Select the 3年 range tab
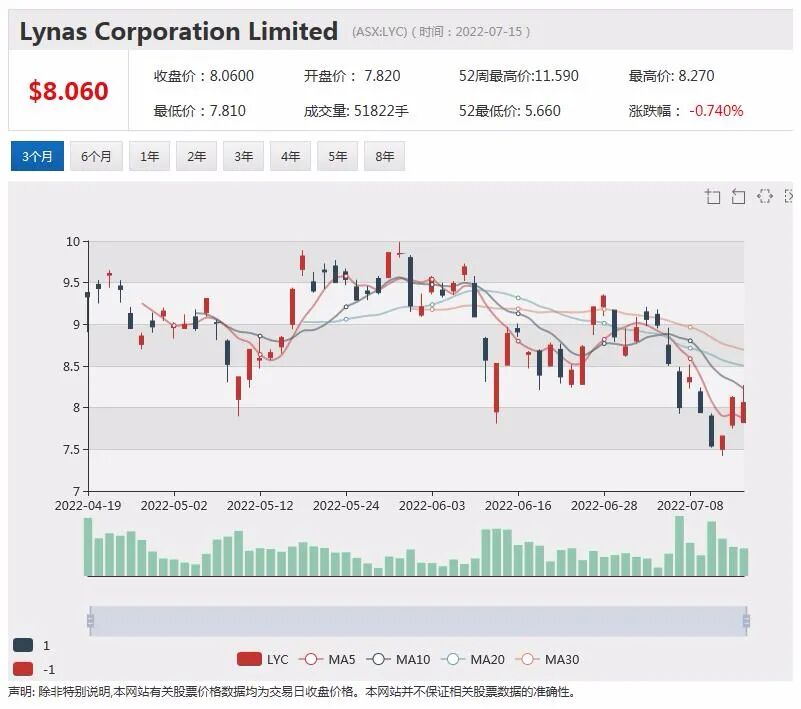The image size is (801, 709). point(243,156)
